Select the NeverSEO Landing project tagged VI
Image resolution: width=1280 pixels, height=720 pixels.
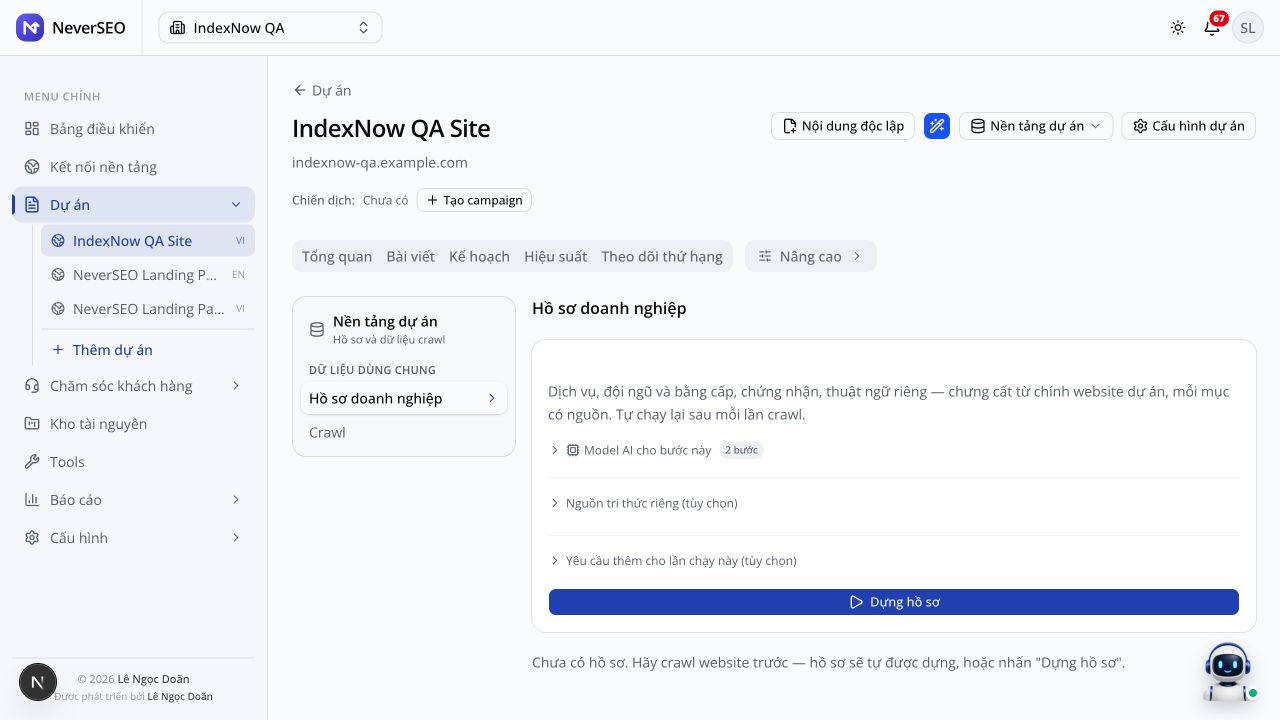[x=148, y=309]
